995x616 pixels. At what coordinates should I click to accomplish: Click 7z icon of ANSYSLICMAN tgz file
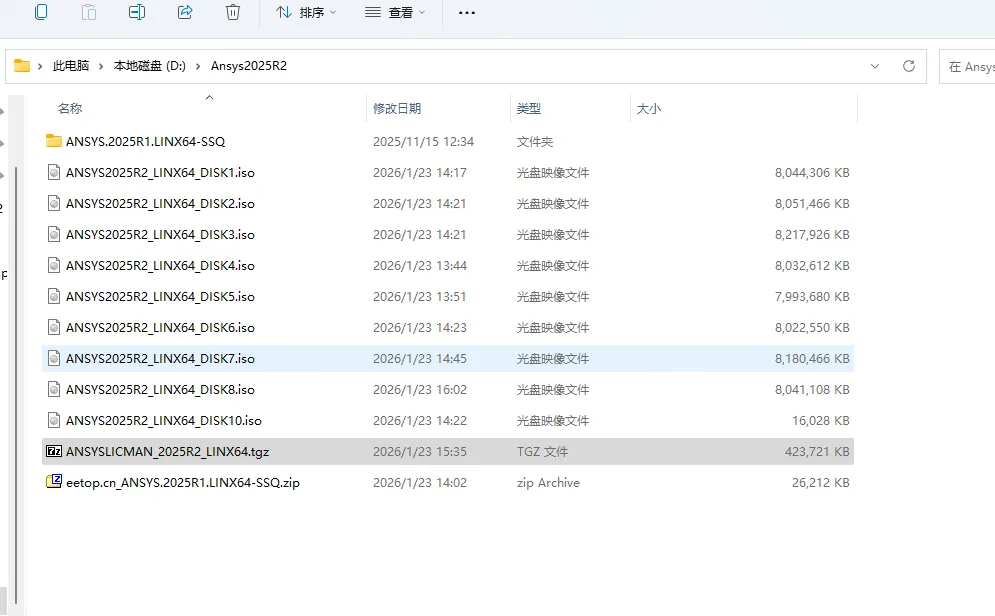click(54, 451)
